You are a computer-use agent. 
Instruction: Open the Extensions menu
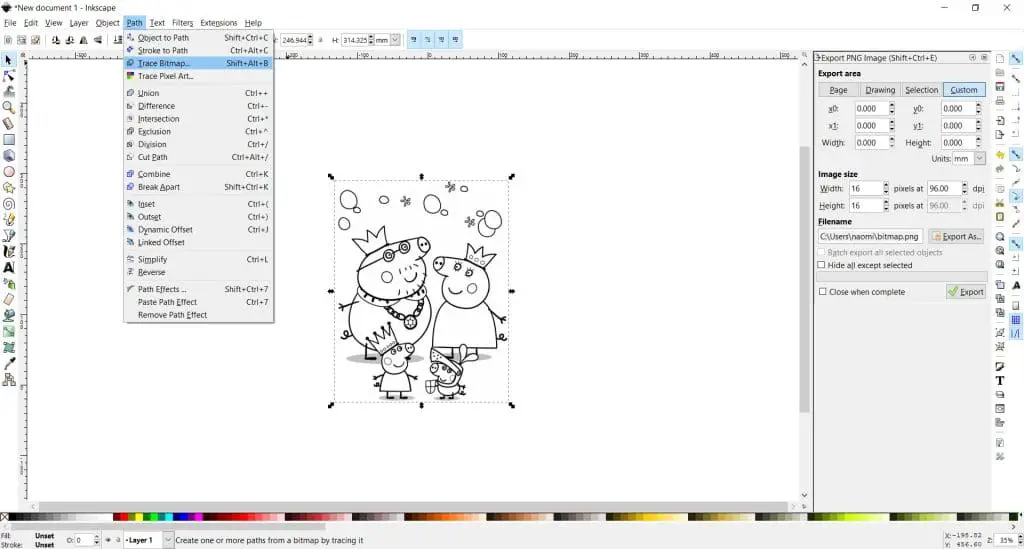pos(219,23)
